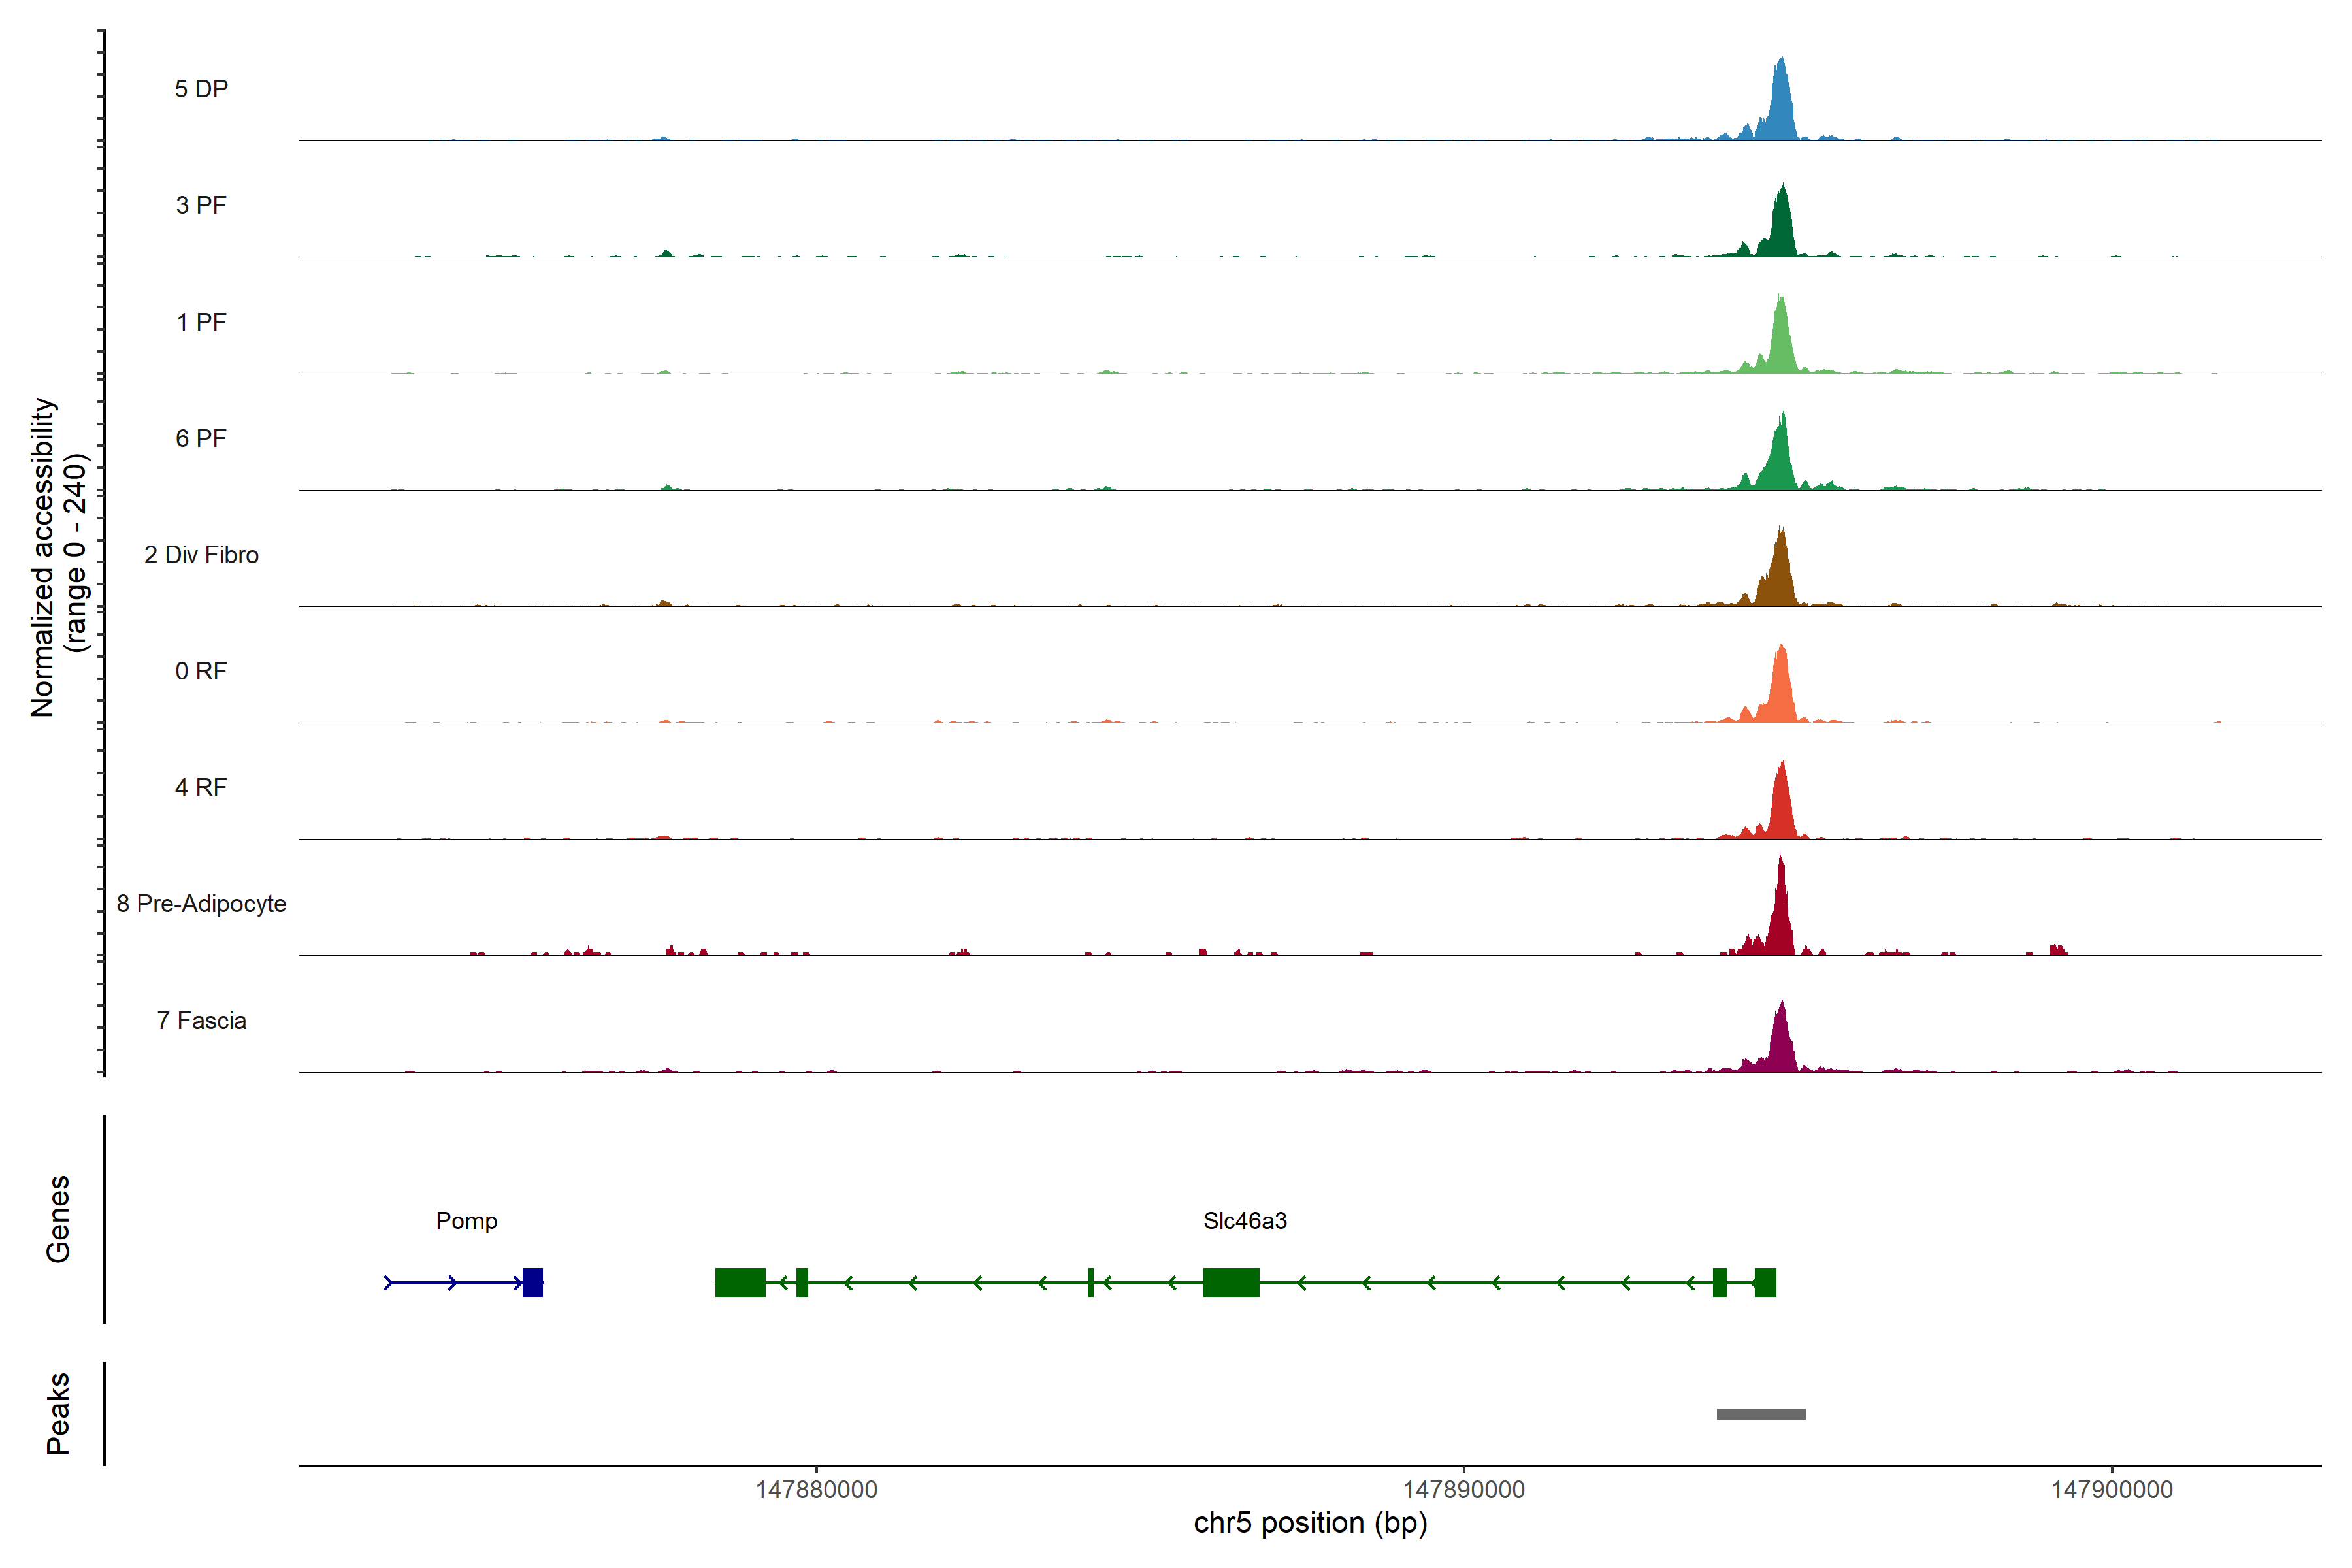
Task: Click the Slc46a3 gene label
Action: pos(1245,1221)
